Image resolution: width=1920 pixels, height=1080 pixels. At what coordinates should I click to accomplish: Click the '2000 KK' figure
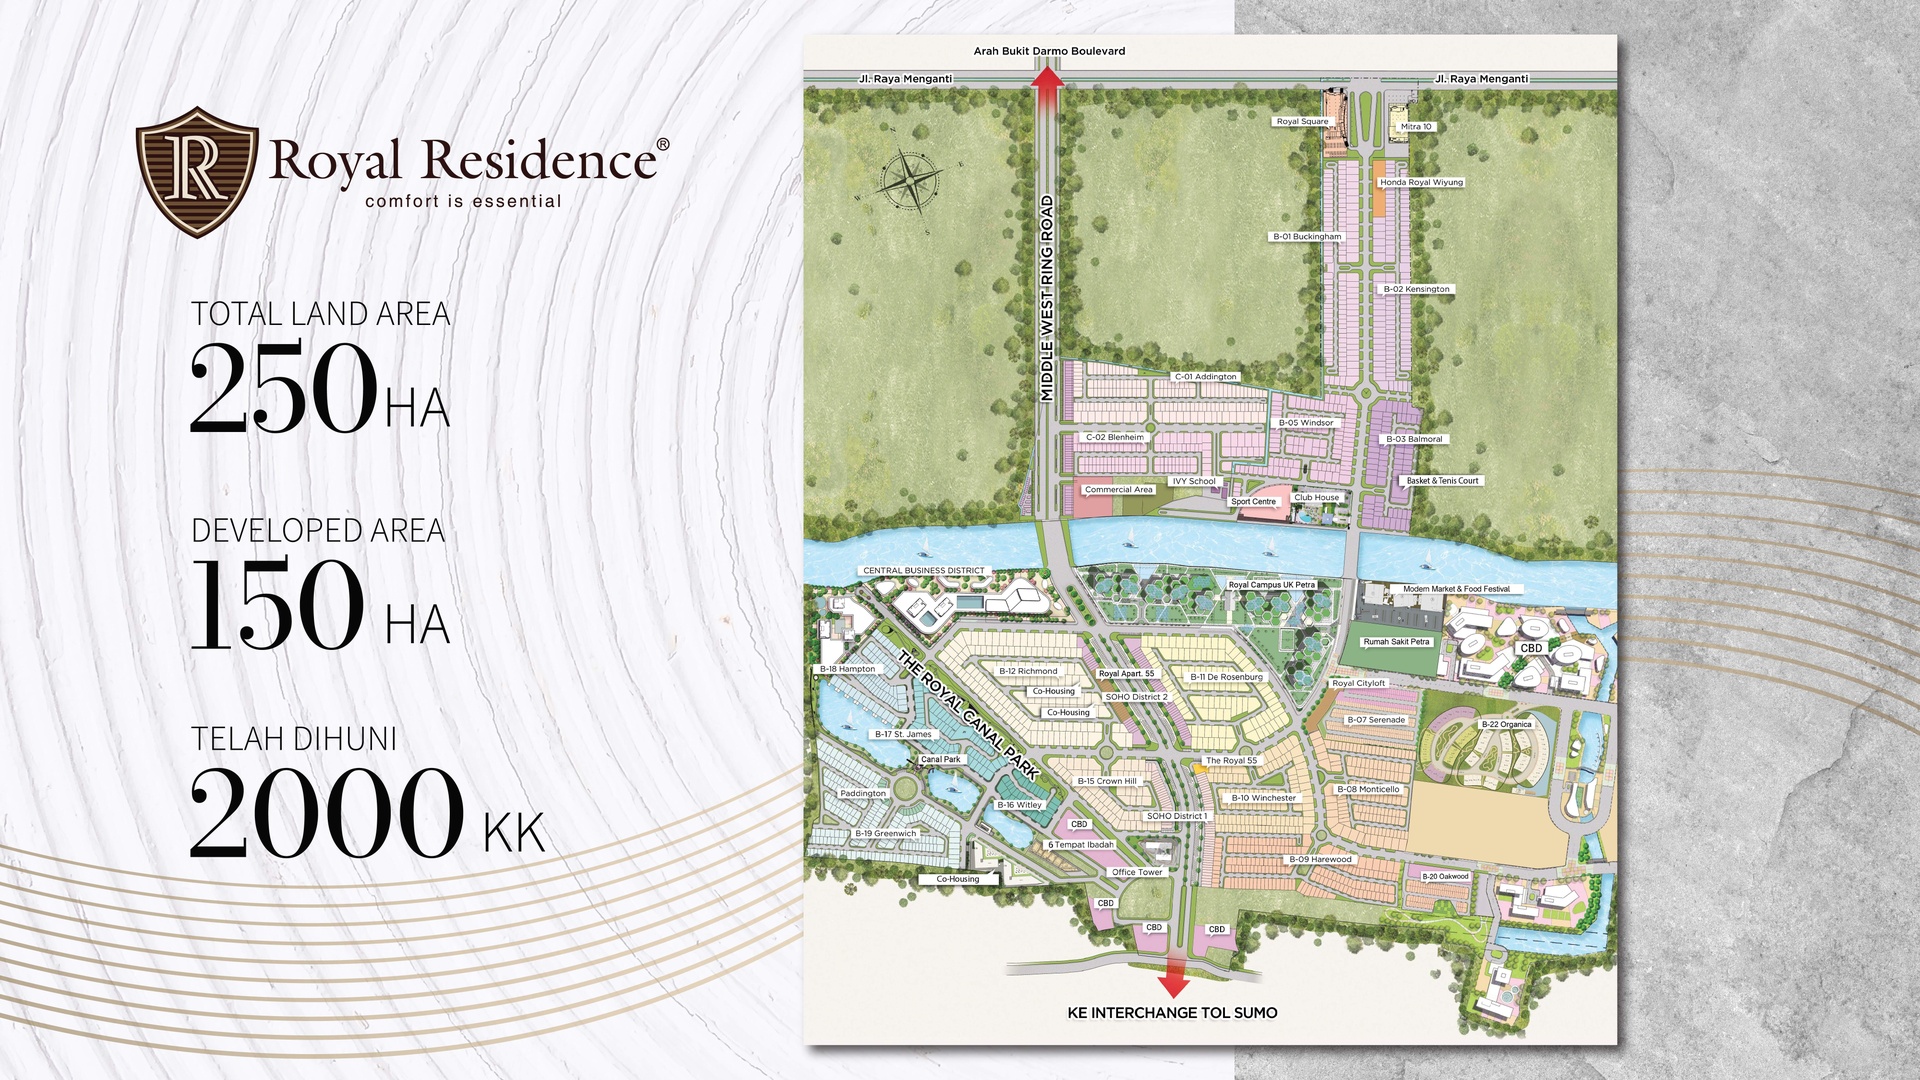(x=367, y=811)
